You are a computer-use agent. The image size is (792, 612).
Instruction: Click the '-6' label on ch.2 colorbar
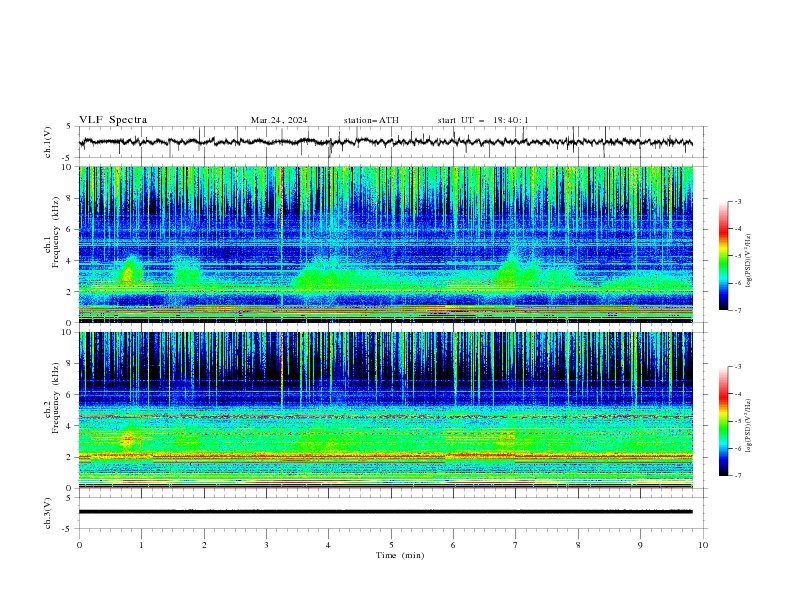[737, 448]
